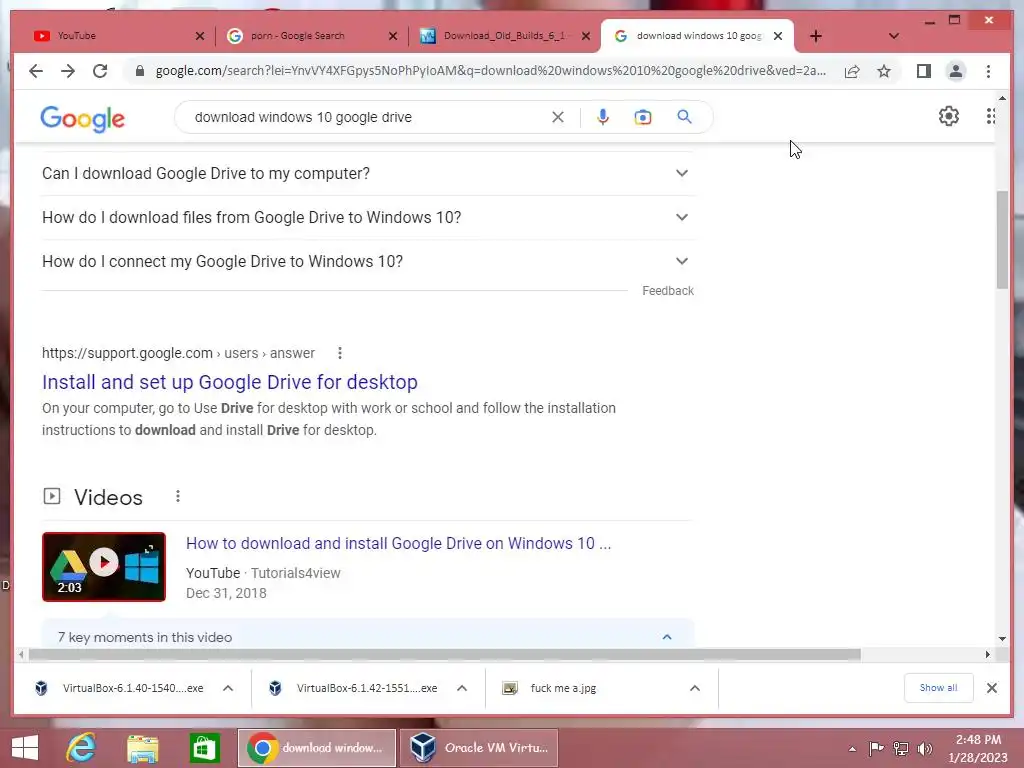Select the download windows 10 tab
This screenshot has width=1024, height=768.
click(x=696, y=36)
